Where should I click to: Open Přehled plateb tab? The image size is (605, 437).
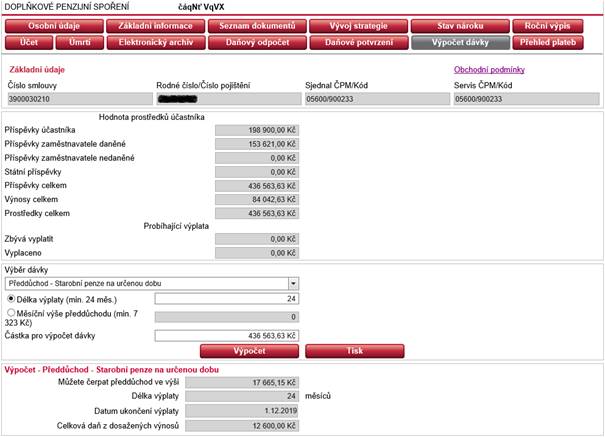(554, 43)
